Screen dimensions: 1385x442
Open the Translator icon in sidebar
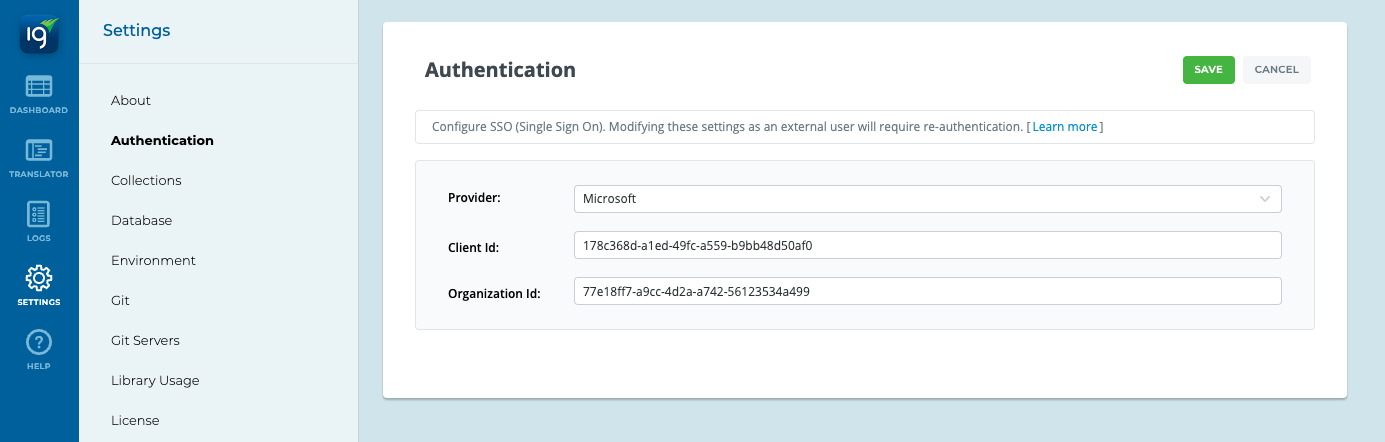39,152
